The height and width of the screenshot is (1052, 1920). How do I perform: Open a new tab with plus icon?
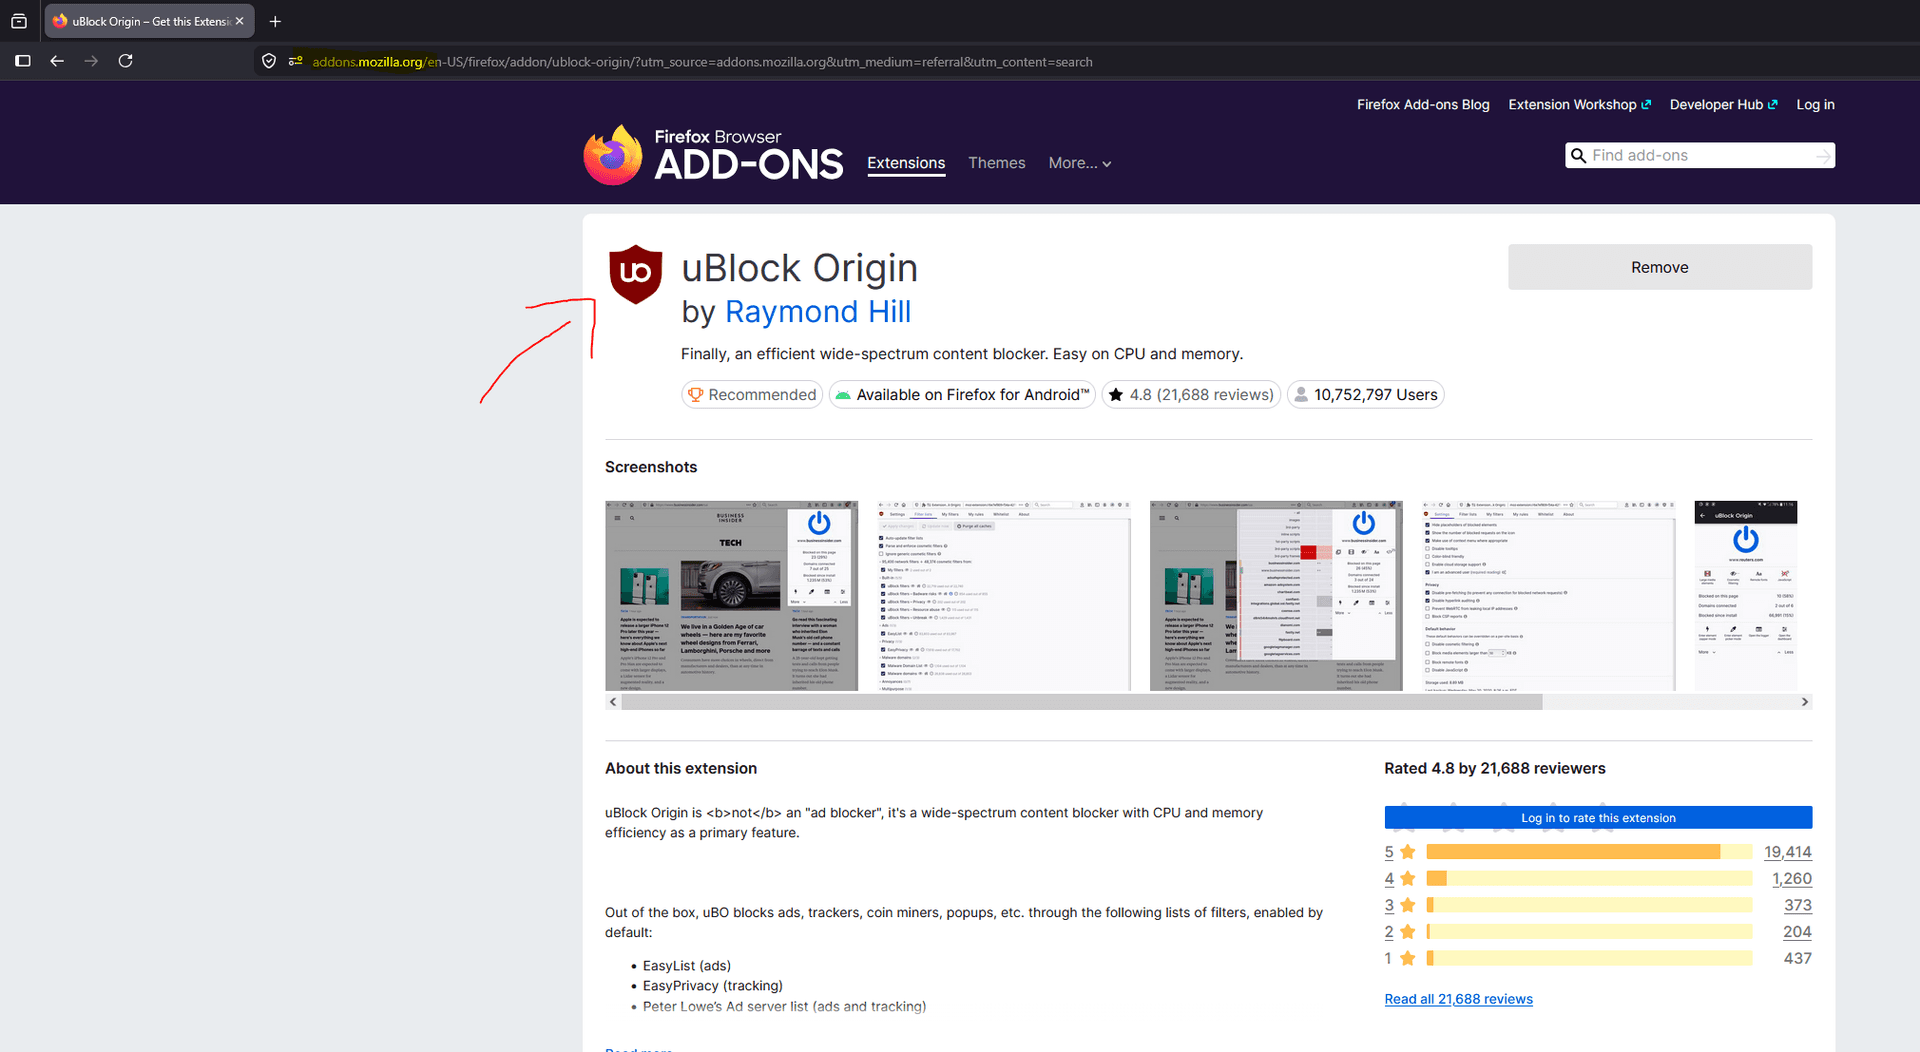(275, 21)
